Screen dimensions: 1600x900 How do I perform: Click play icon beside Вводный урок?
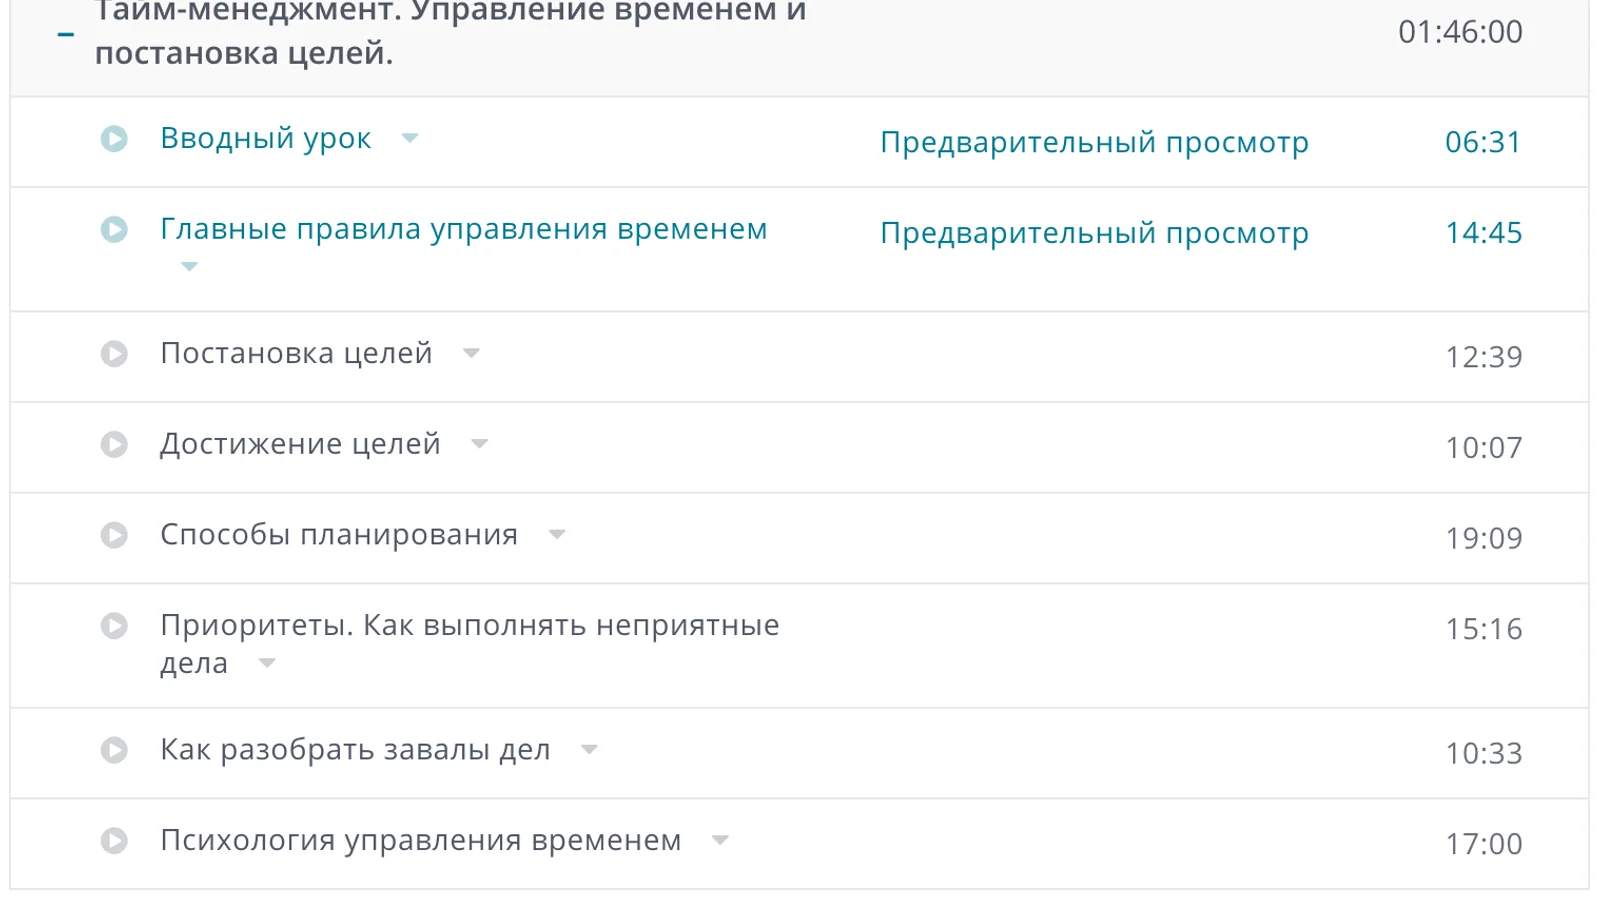(x=114, y=139)
